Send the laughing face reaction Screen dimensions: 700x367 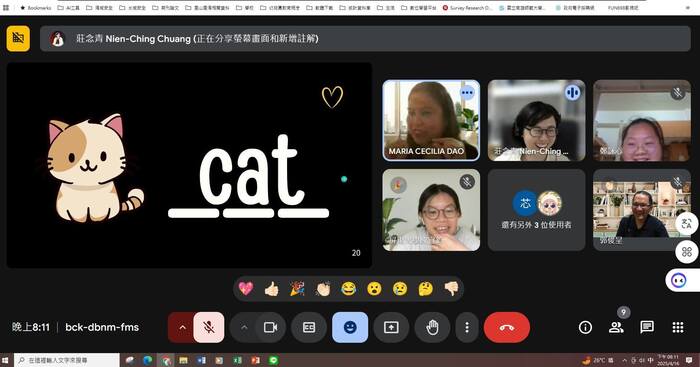click(349, 289)
